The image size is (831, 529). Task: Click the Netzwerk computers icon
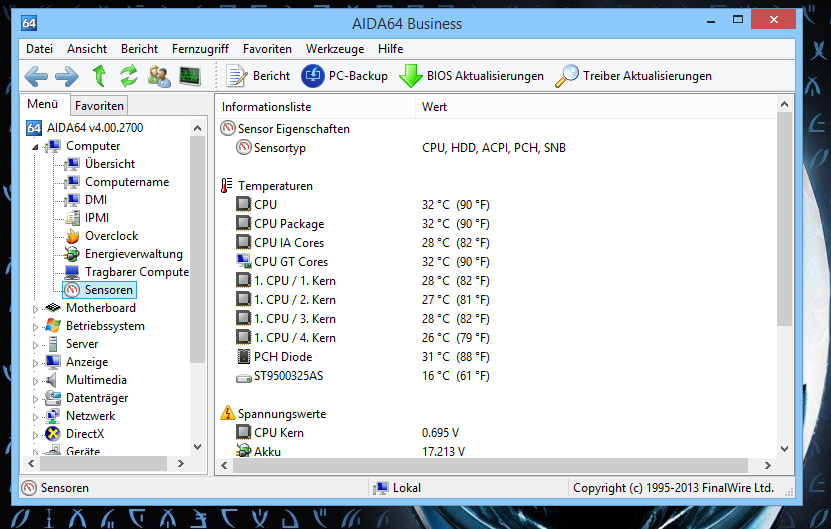click(52, 416)
